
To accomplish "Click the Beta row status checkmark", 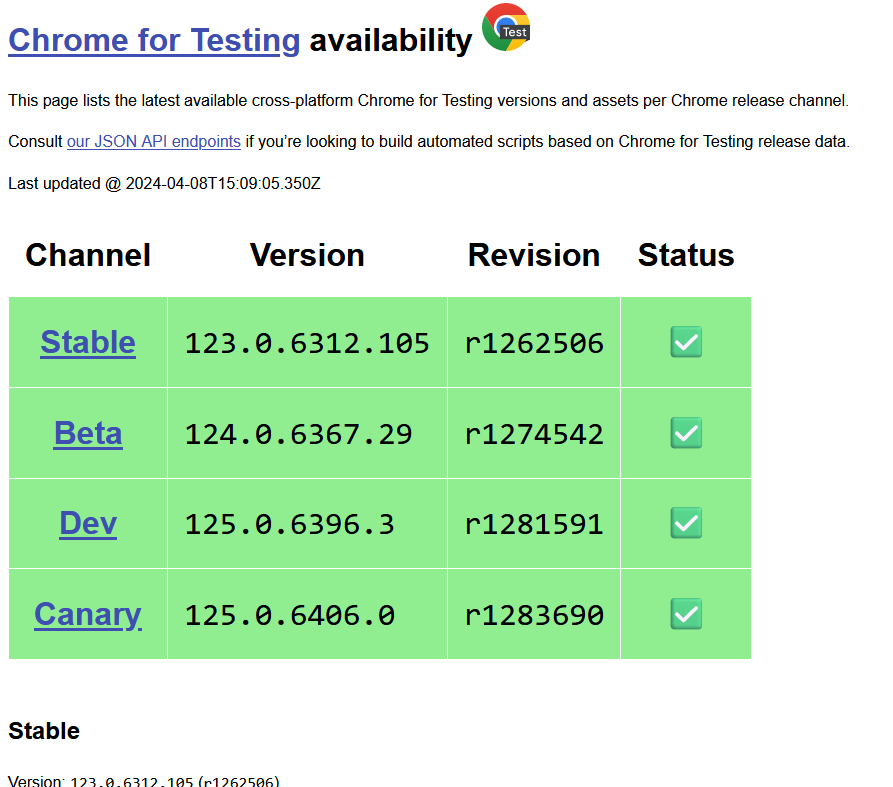I will click(x=686, y=433).
